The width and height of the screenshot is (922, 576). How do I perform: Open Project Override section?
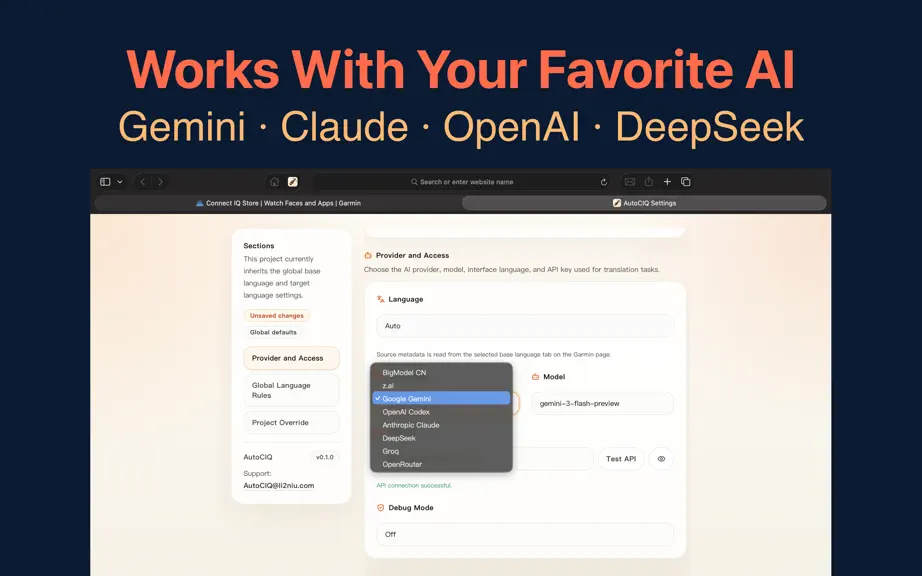[x=291, y=423]
